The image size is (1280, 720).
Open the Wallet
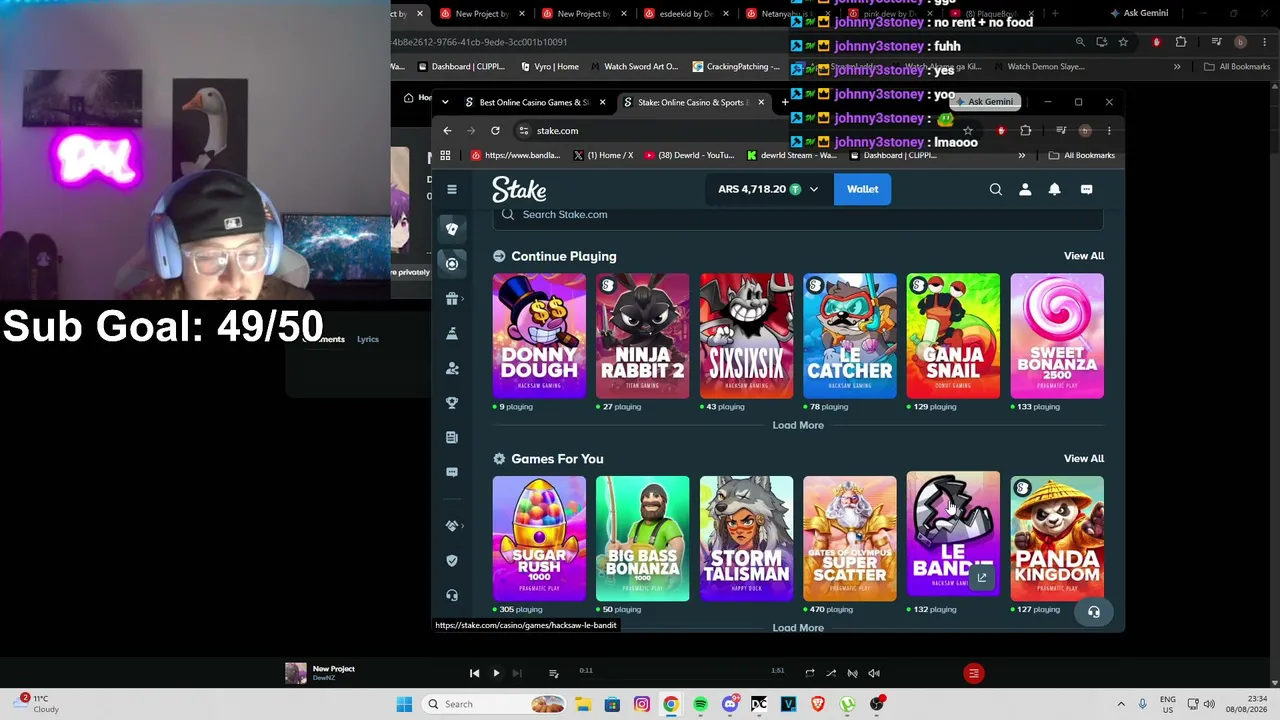[x=862, y=189]
